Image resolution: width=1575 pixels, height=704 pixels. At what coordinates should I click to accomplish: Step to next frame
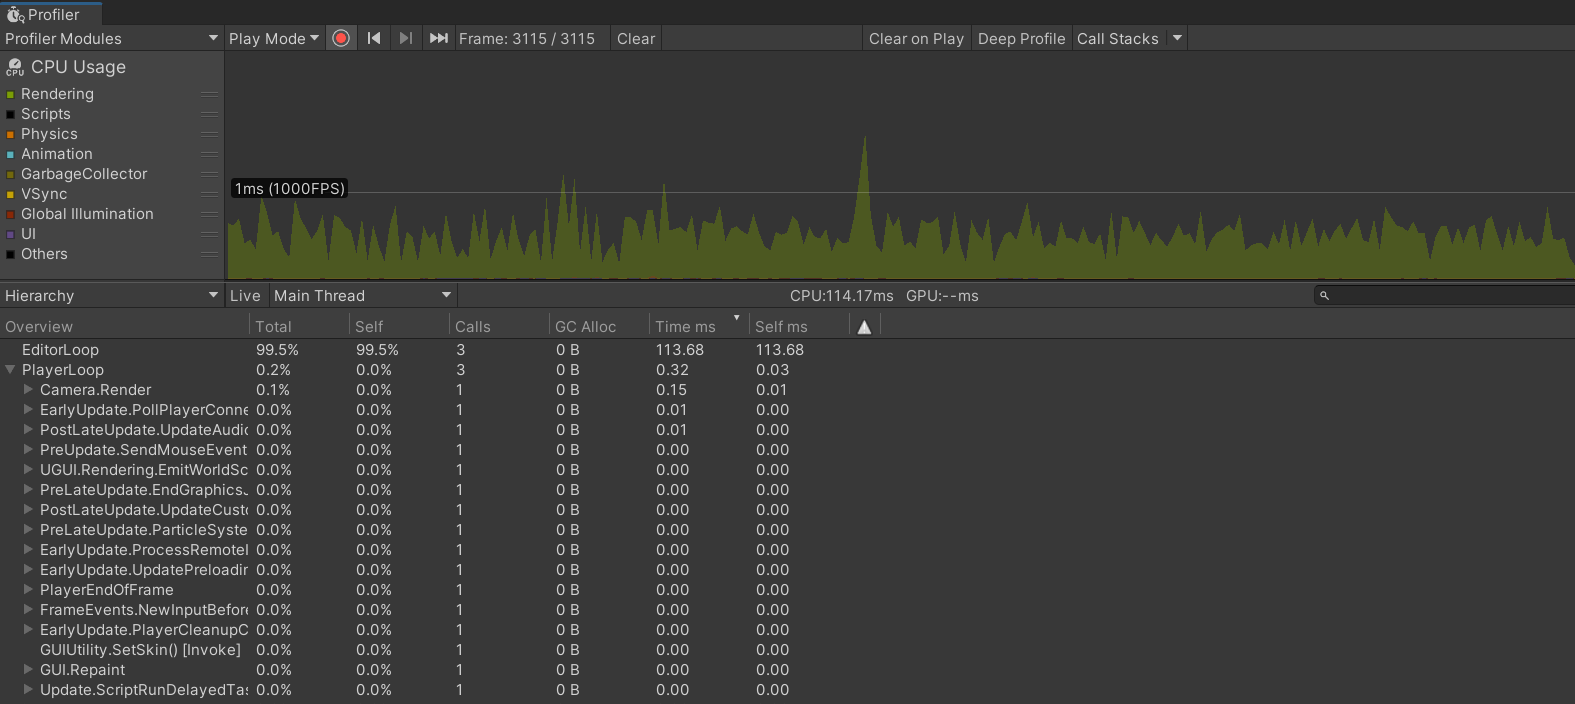(x=405, y=38)
